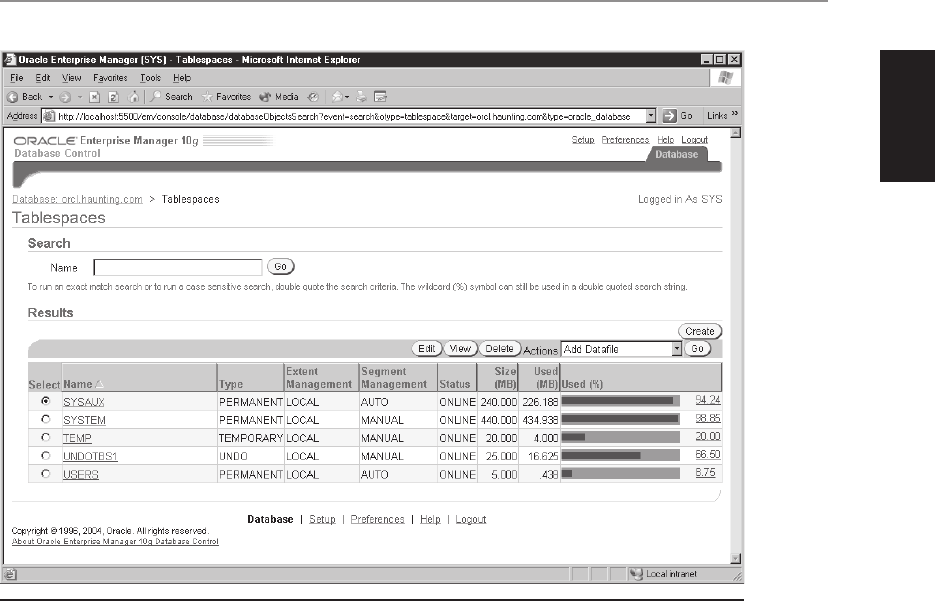The height and width of the screenshot is (601, 935).
Task: Click the Create button
Action: (699, 332)
